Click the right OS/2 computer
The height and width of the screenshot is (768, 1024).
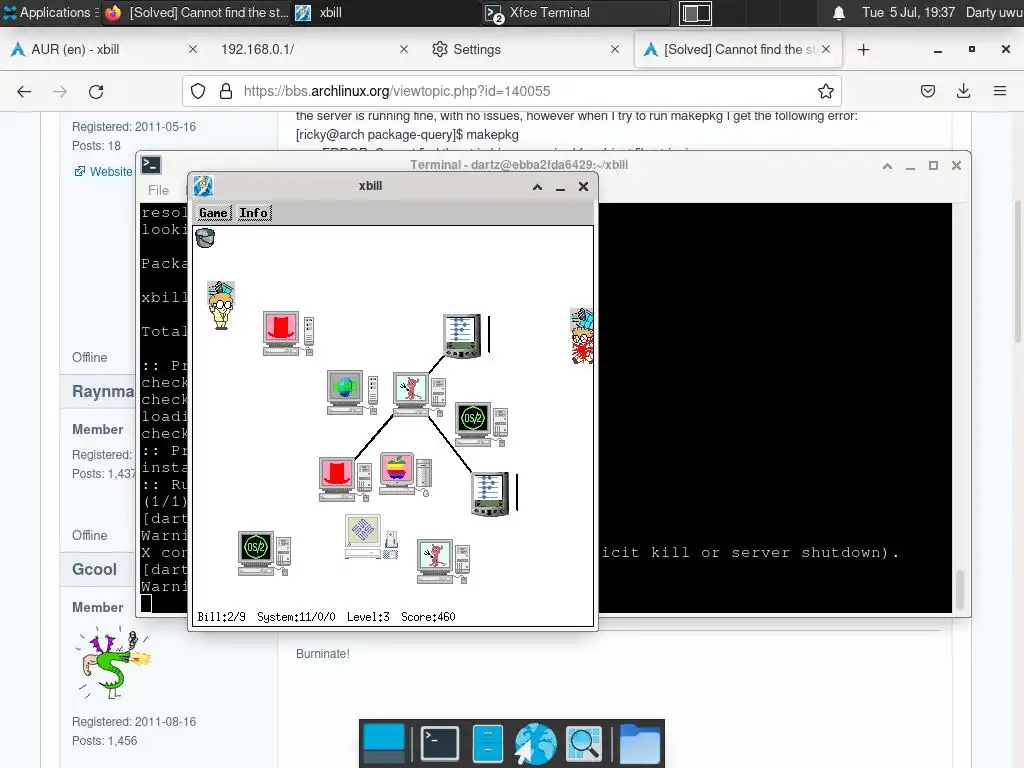point(481,424)
